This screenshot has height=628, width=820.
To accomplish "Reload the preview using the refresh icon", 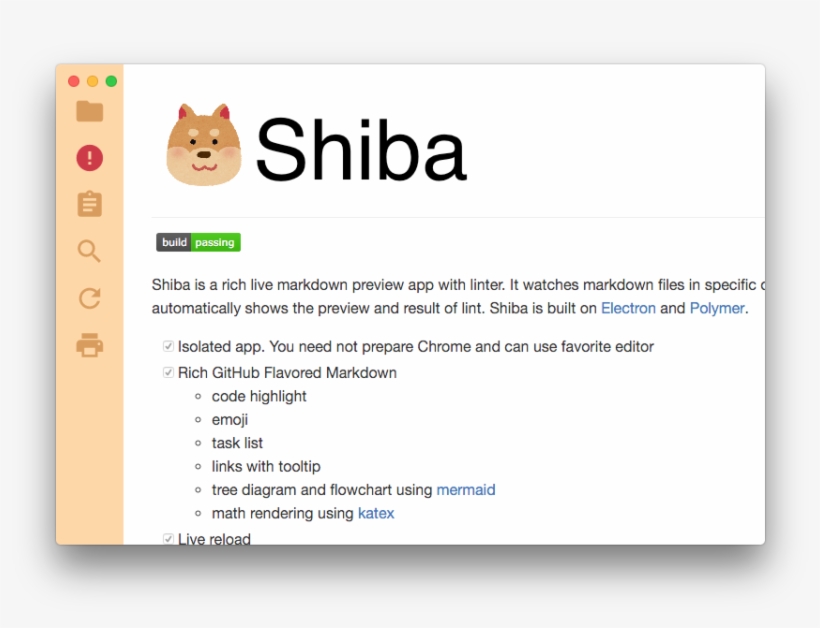I will [90, 298].
